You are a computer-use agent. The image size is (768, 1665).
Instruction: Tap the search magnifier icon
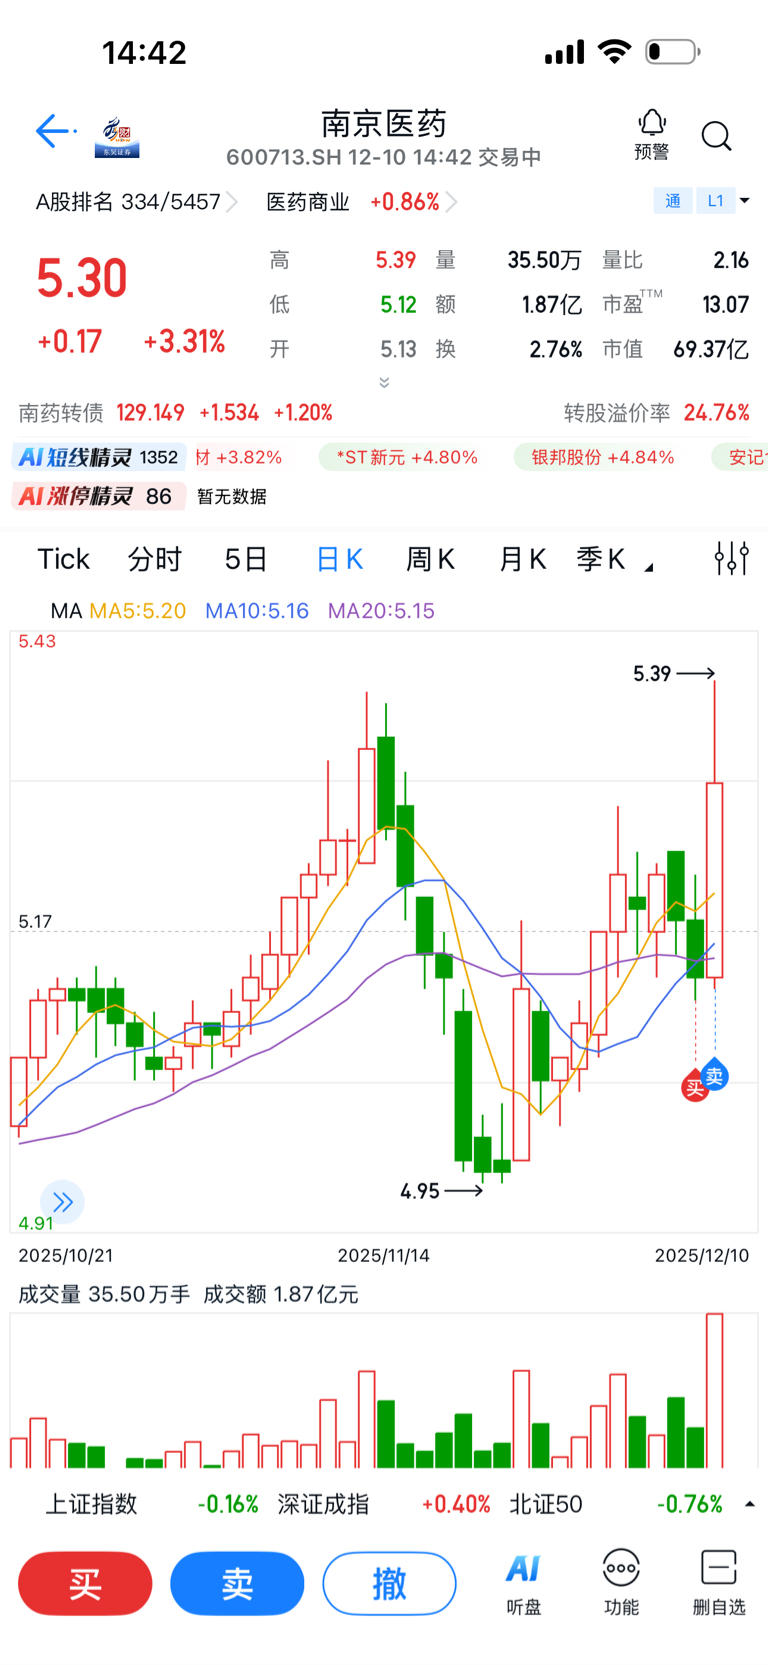pyautogui.click(x=717, y=136)
